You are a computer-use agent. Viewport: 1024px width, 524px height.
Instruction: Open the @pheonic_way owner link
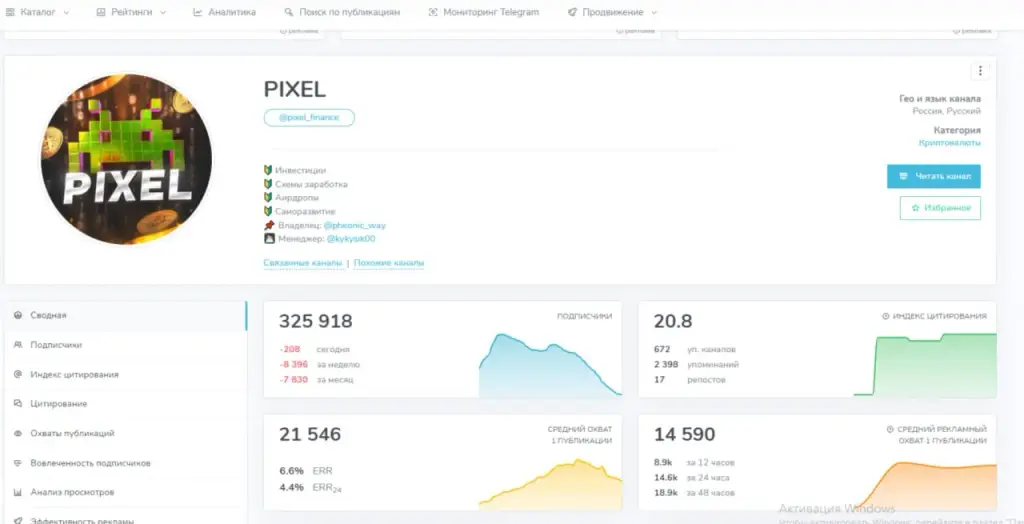[355, 225]
